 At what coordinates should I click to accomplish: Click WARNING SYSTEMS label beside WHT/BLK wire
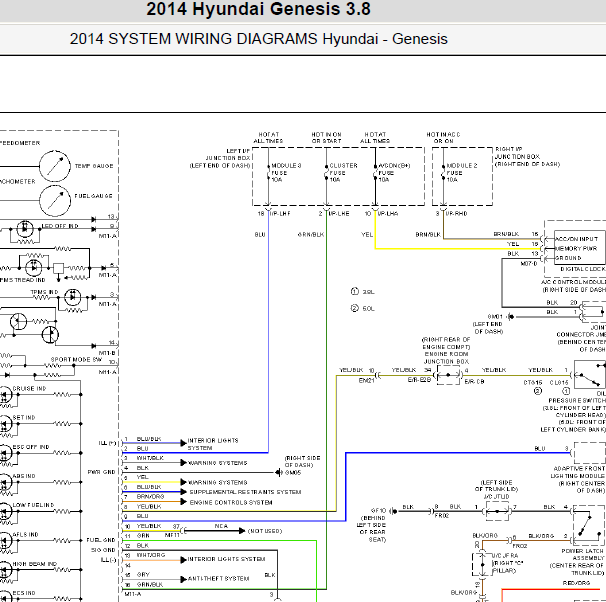(x=217, y=463)
